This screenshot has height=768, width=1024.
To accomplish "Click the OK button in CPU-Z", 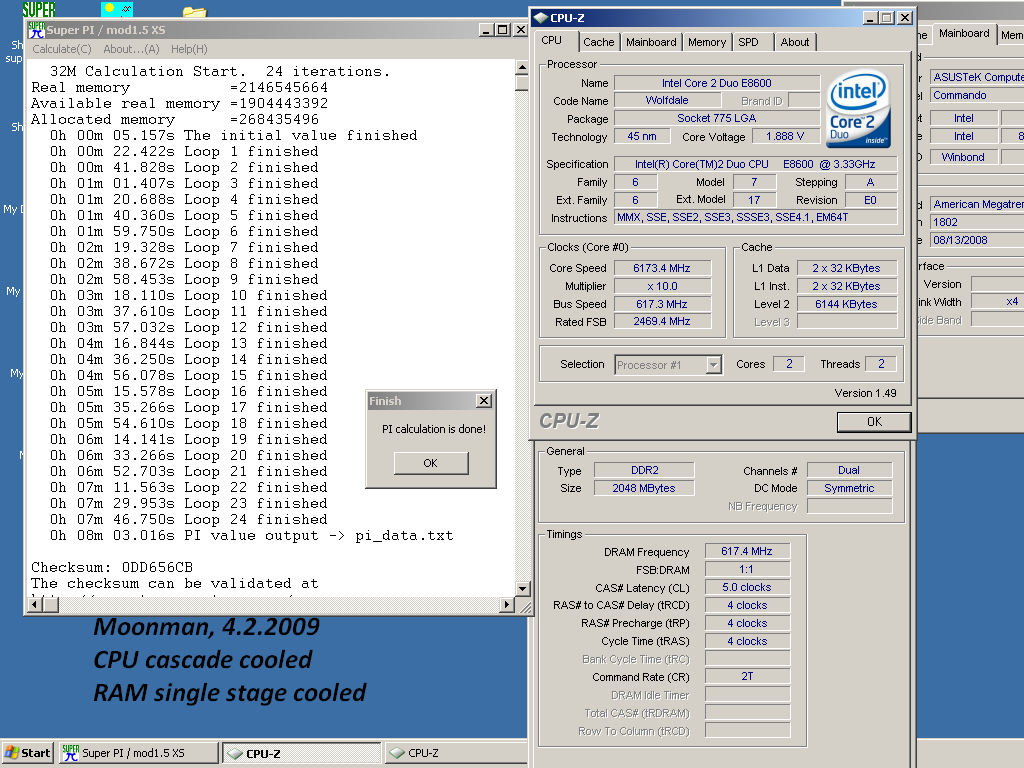I will 874,422.
